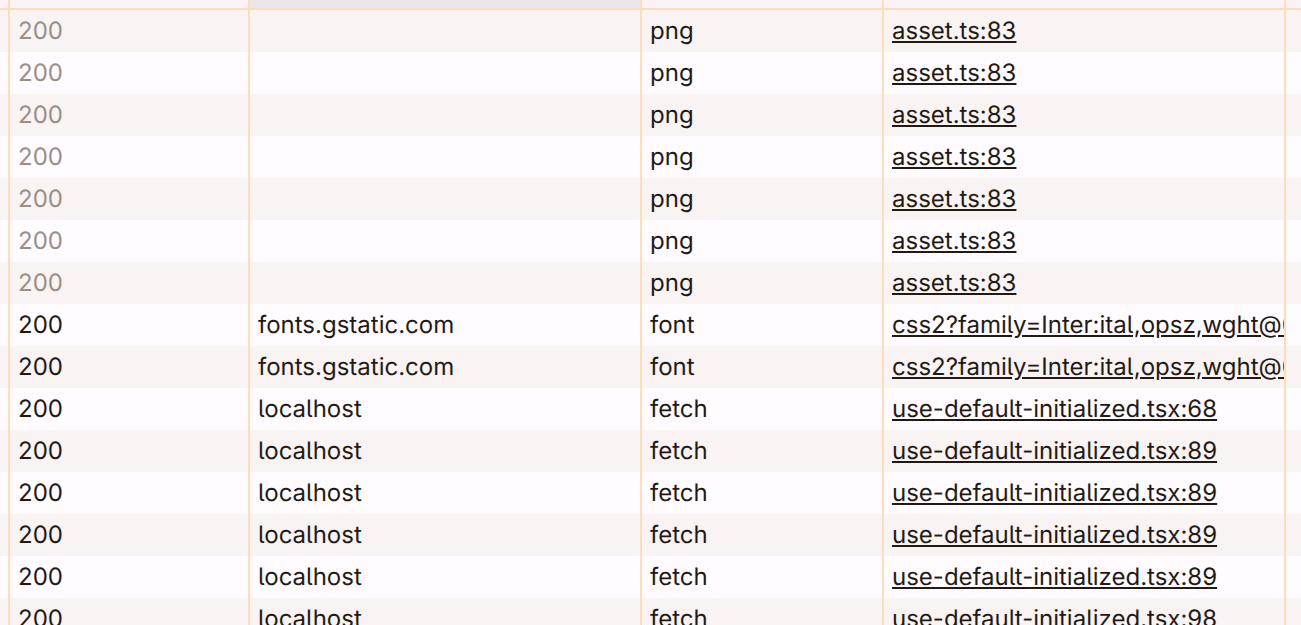Viewport: 1301px width, 625px height.
Task: Click the topmost asset.ts:83 initiator link
Action: click(954, 31)
